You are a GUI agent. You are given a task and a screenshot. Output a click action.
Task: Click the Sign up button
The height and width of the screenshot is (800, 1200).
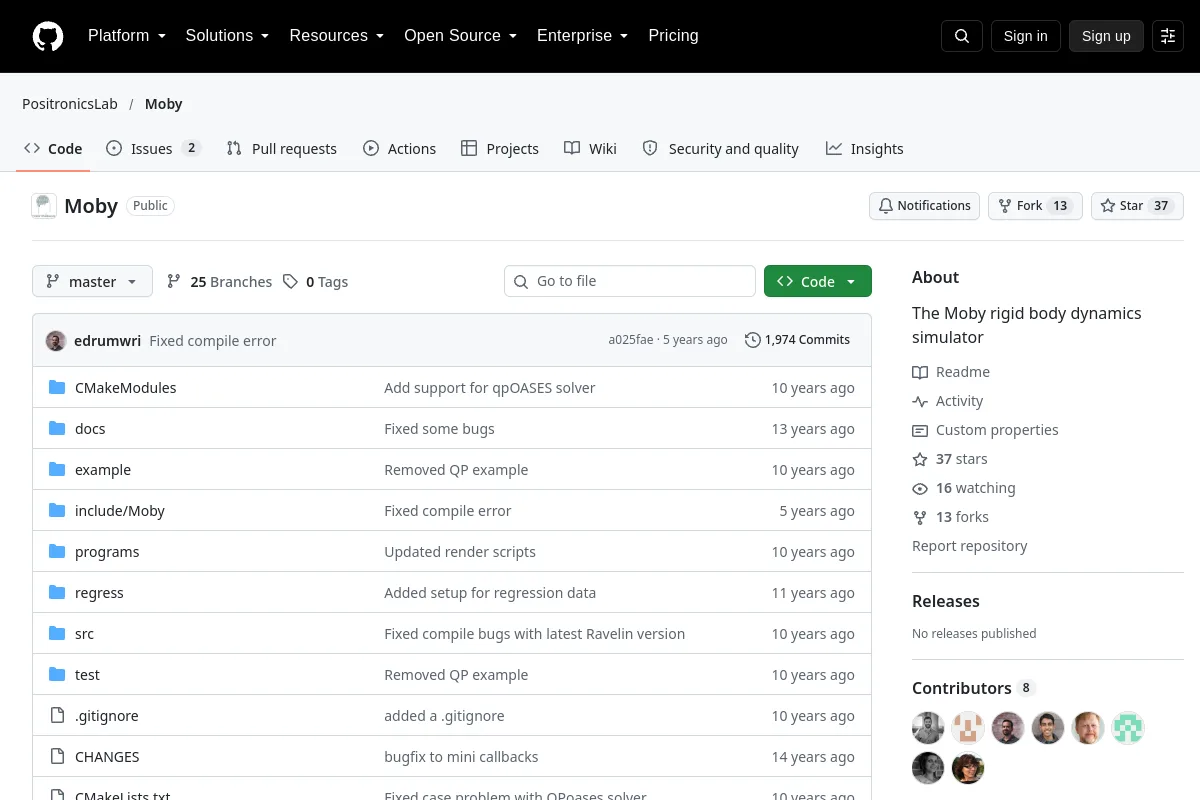tap(1106, 36)
